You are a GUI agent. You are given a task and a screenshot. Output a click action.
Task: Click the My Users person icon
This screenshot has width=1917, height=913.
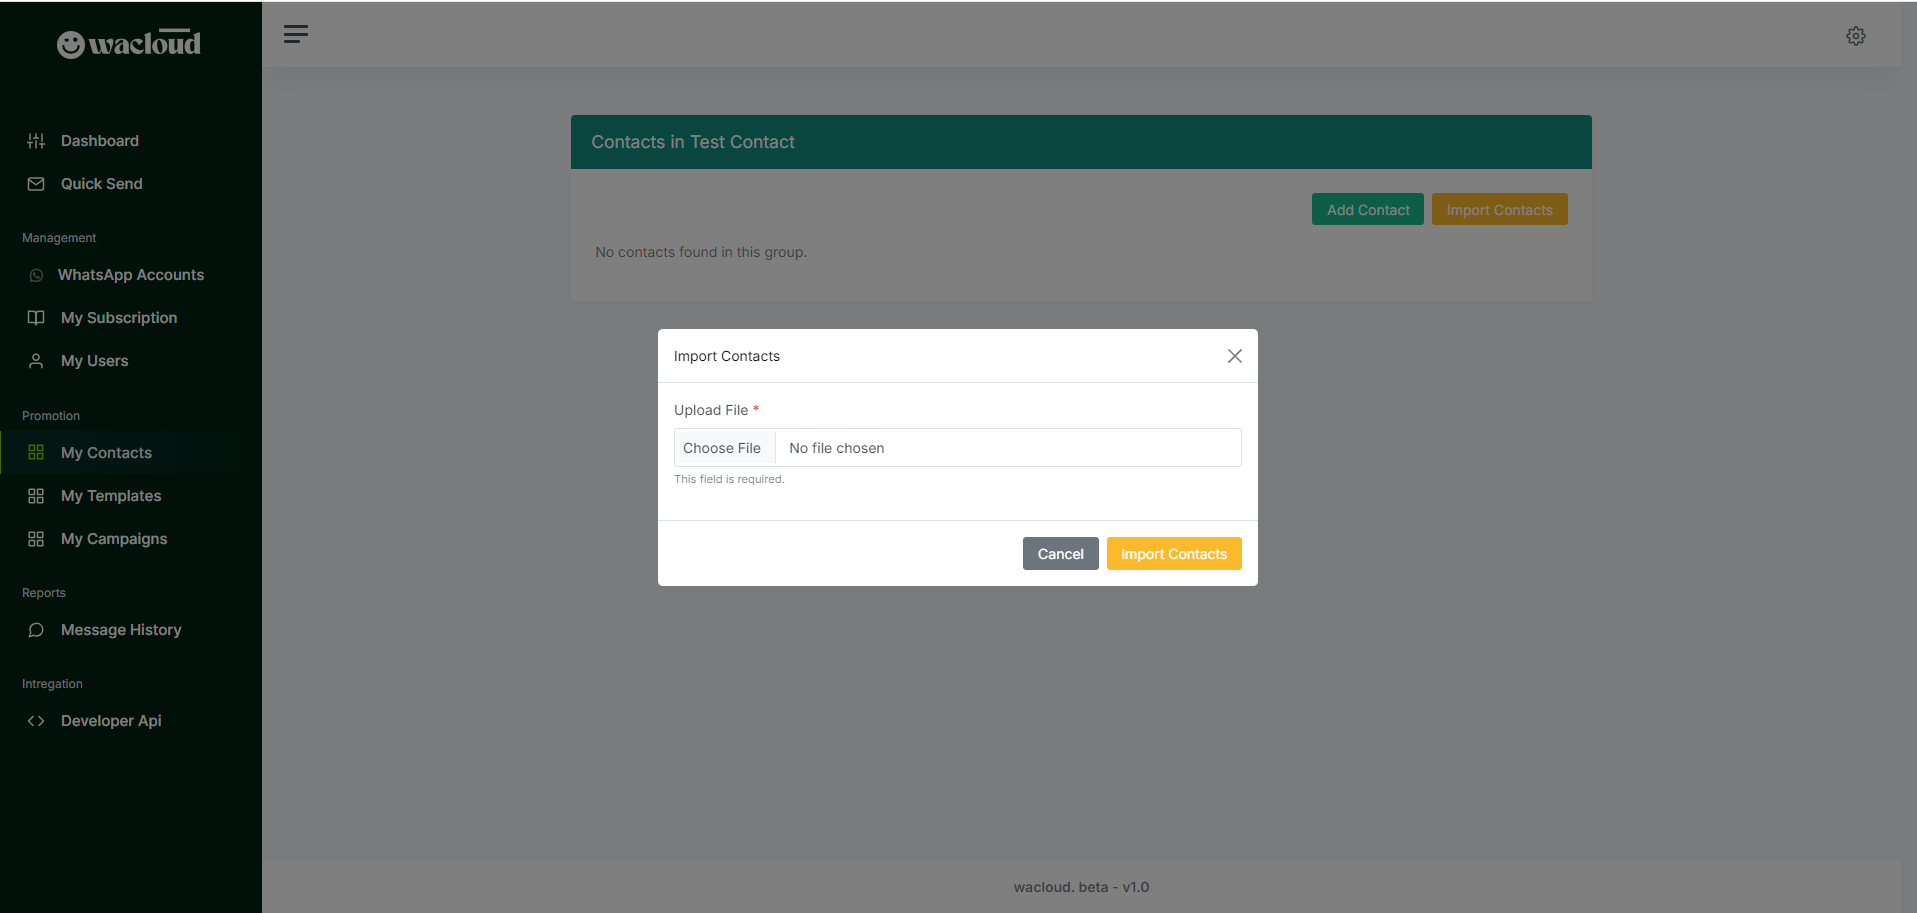[36, 361]
